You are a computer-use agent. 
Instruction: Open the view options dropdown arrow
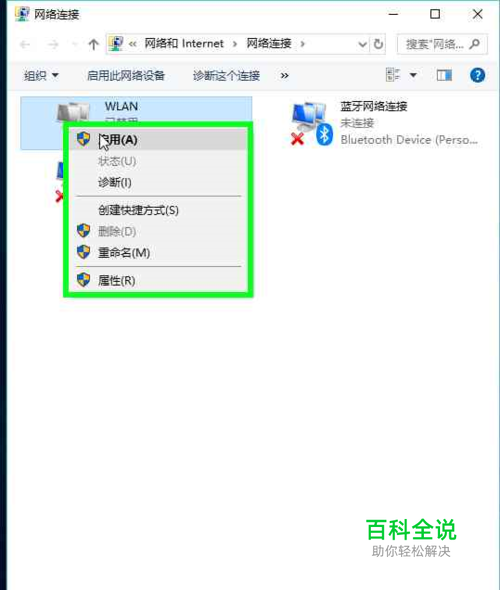[413, 75]
